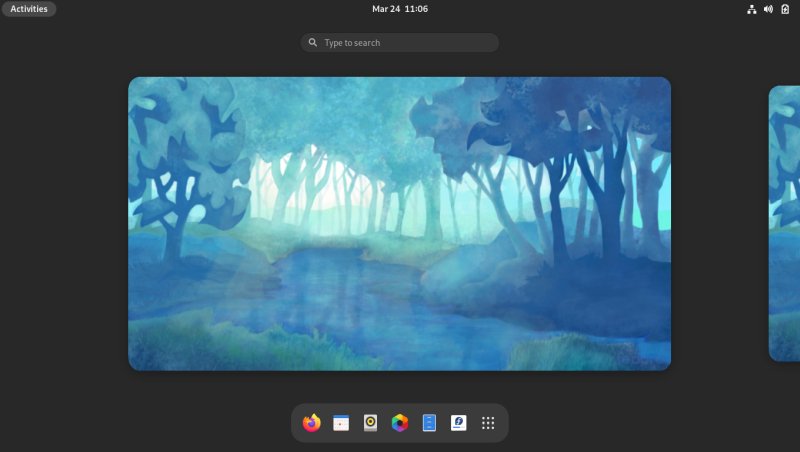Show Applications grid of nine dots
This screenshot has height=452, width=800.
(x=488, y=423)
